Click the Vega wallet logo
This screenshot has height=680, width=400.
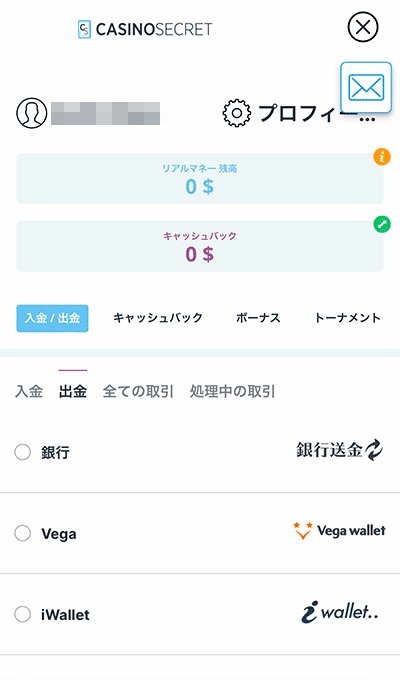339,531
